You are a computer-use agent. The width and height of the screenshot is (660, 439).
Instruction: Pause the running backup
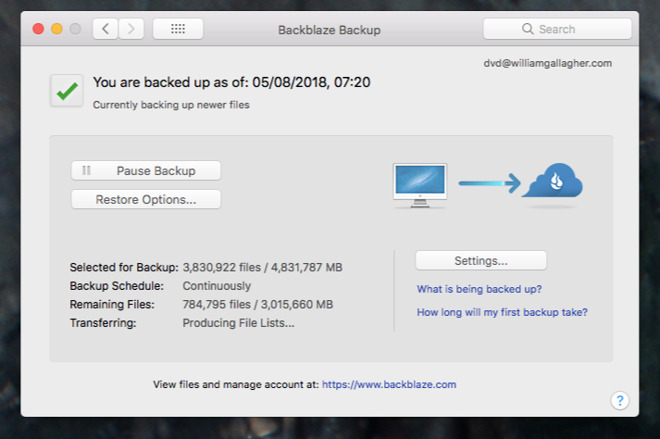point(146,170)
